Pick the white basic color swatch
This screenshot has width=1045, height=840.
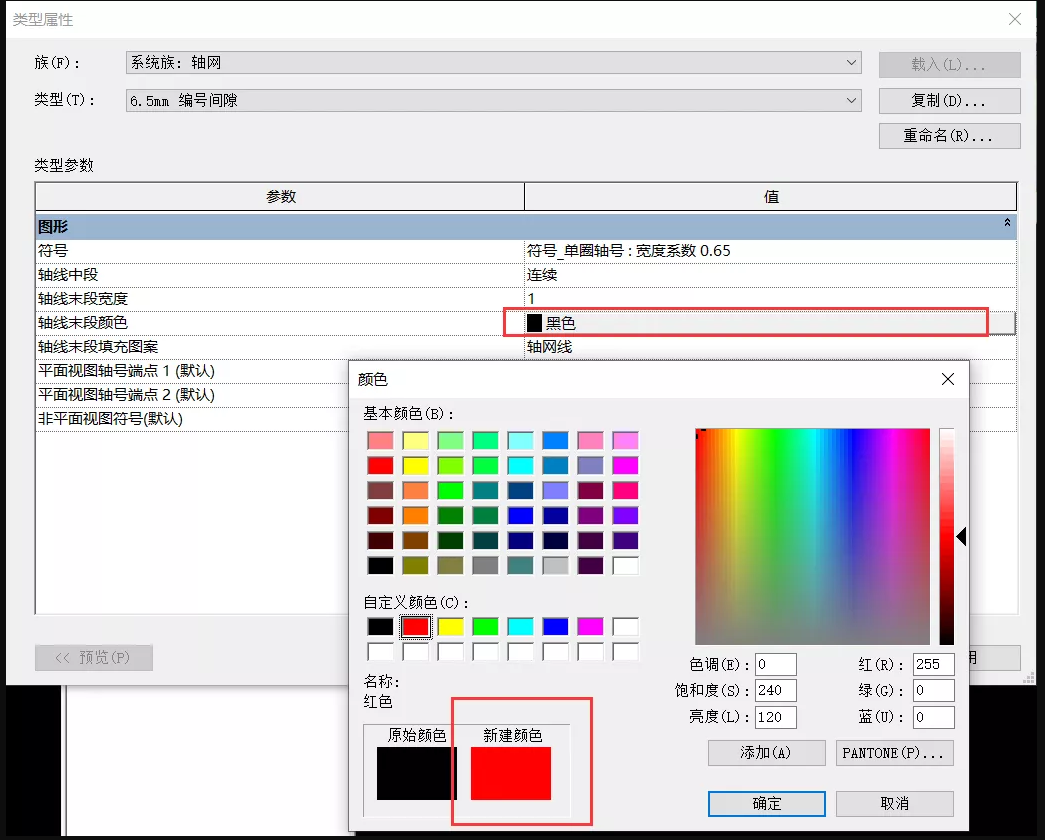625,565
